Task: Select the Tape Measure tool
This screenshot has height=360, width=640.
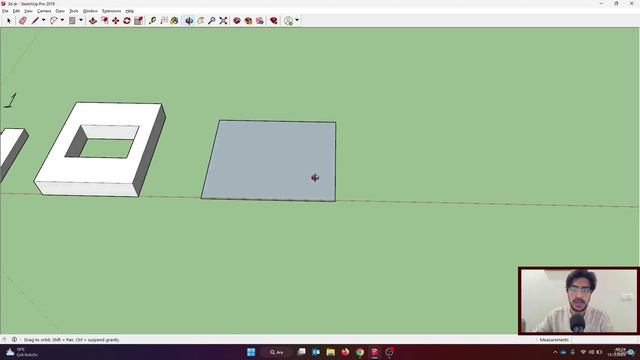Action: (153, 20)
